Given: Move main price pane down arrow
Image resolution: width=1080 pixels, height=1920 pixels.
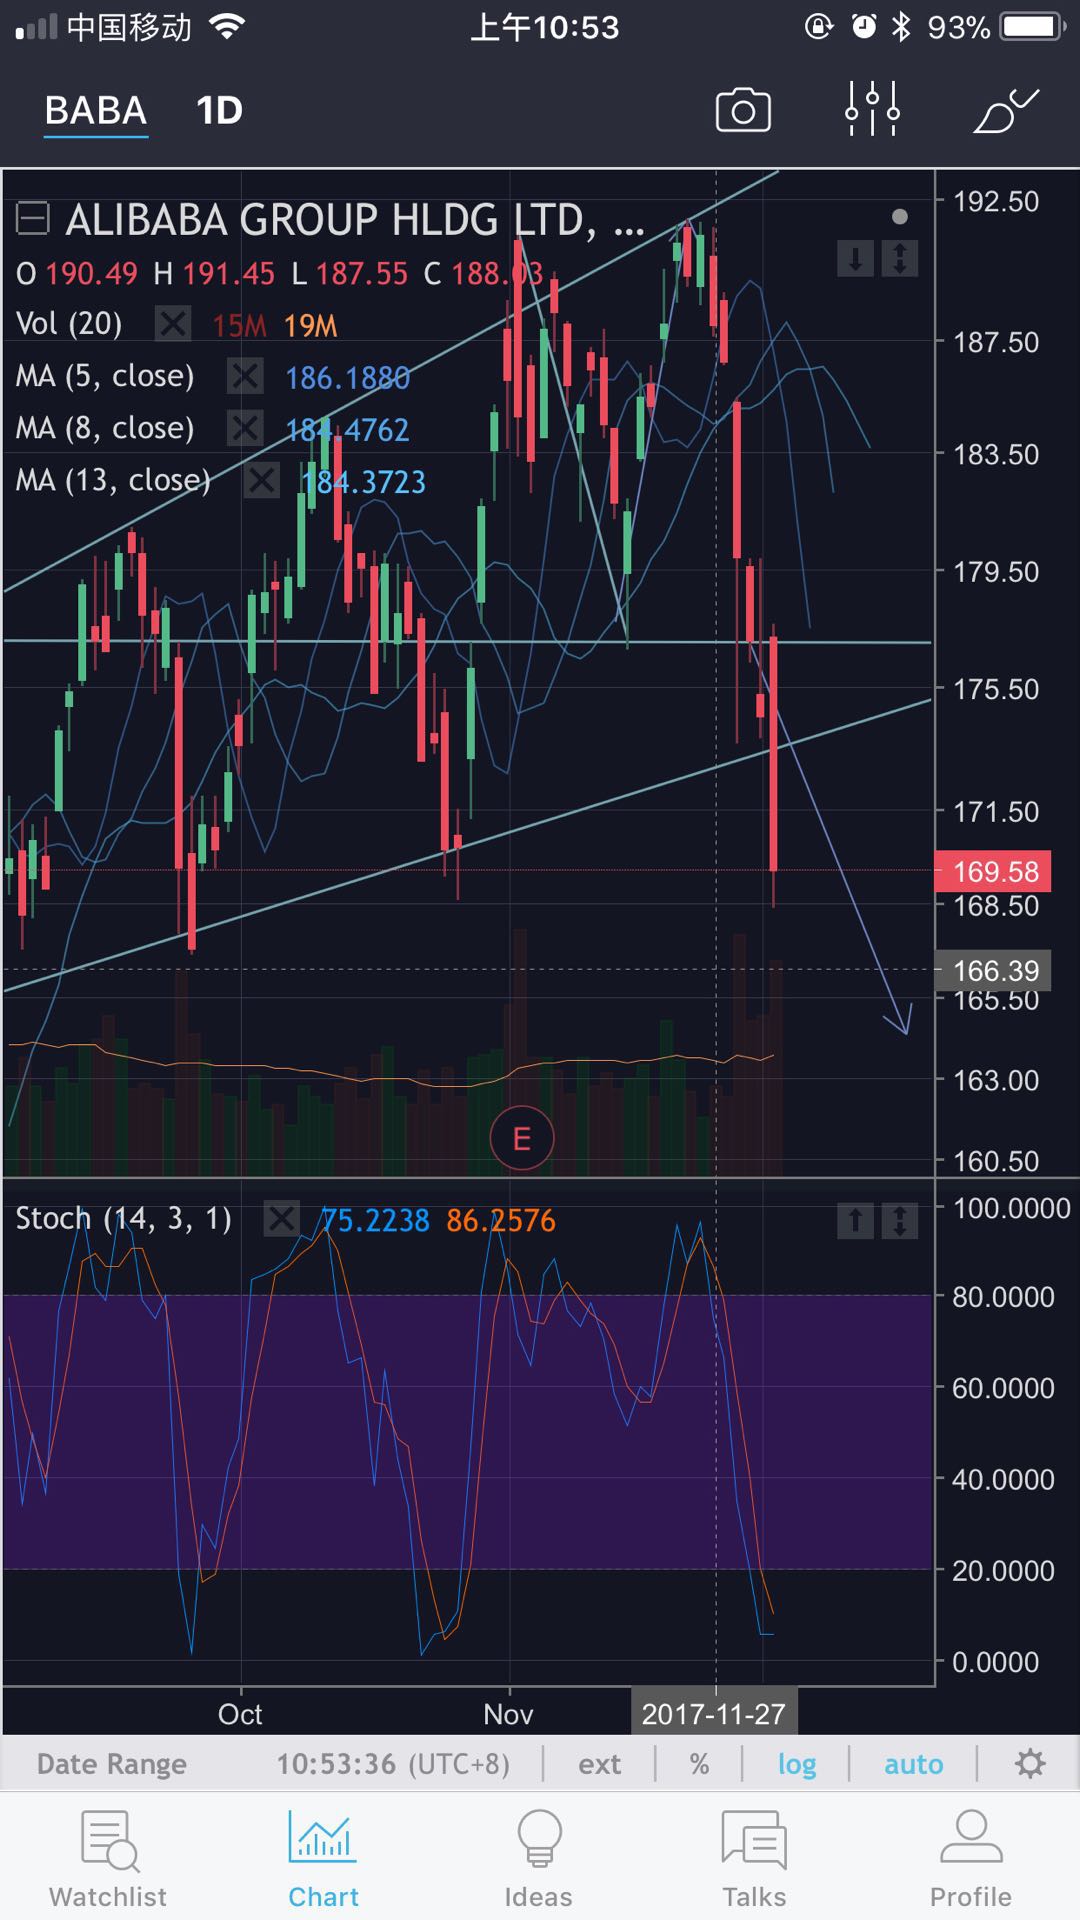Looking at the screenshot, I should (x=855, y=259).
